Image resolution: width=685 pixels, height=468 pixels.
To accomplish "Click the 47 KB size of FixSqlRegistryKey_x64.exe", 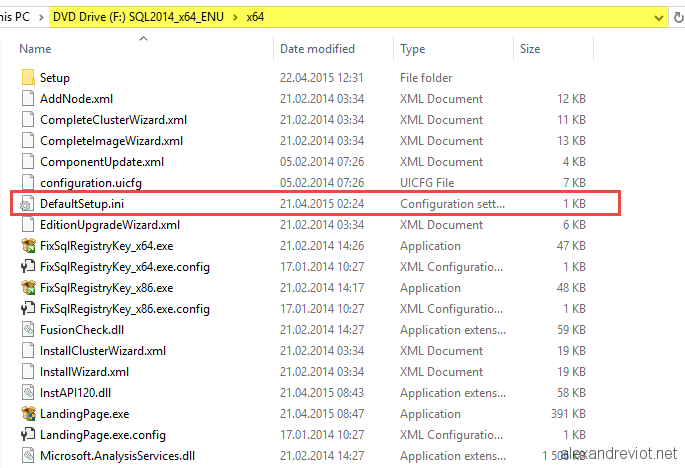I will pyautogui.click(x=571, y=245).
